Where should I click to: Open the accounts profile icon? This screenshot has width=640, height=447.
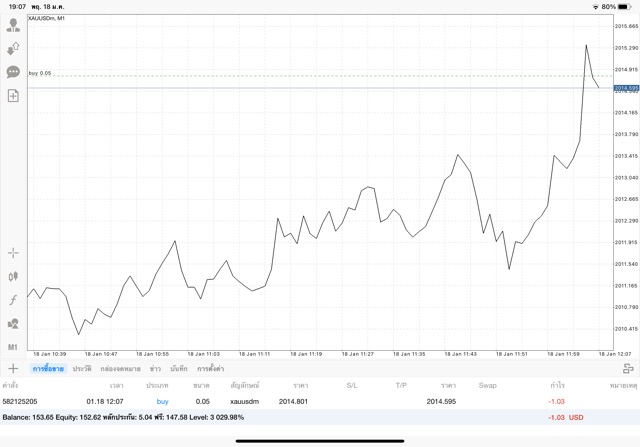pos(13,25)
